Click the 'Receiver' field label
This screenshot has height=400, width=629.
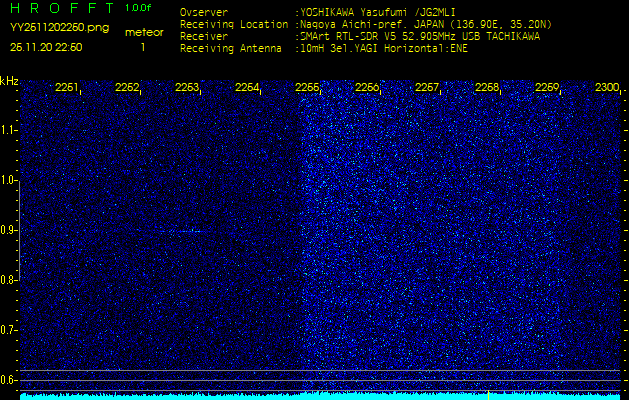click(204, 37)
